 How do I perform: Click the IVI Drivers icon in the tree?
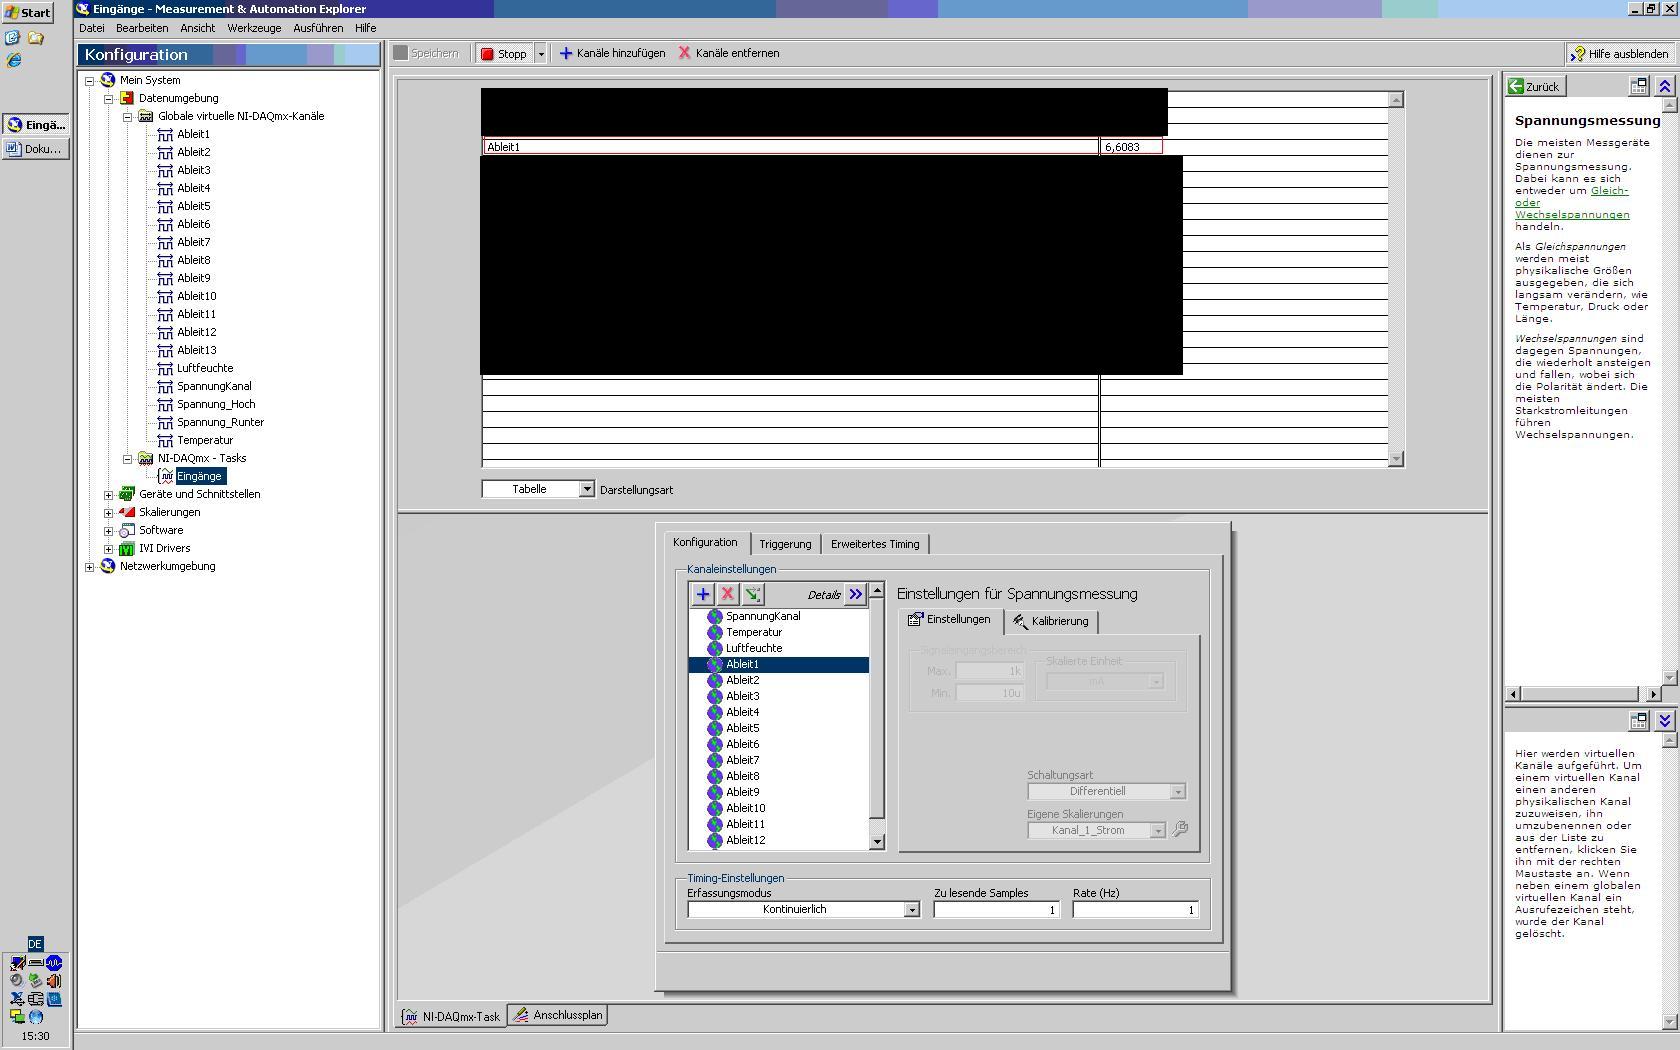pyautogui.click(x=127, y=548)
